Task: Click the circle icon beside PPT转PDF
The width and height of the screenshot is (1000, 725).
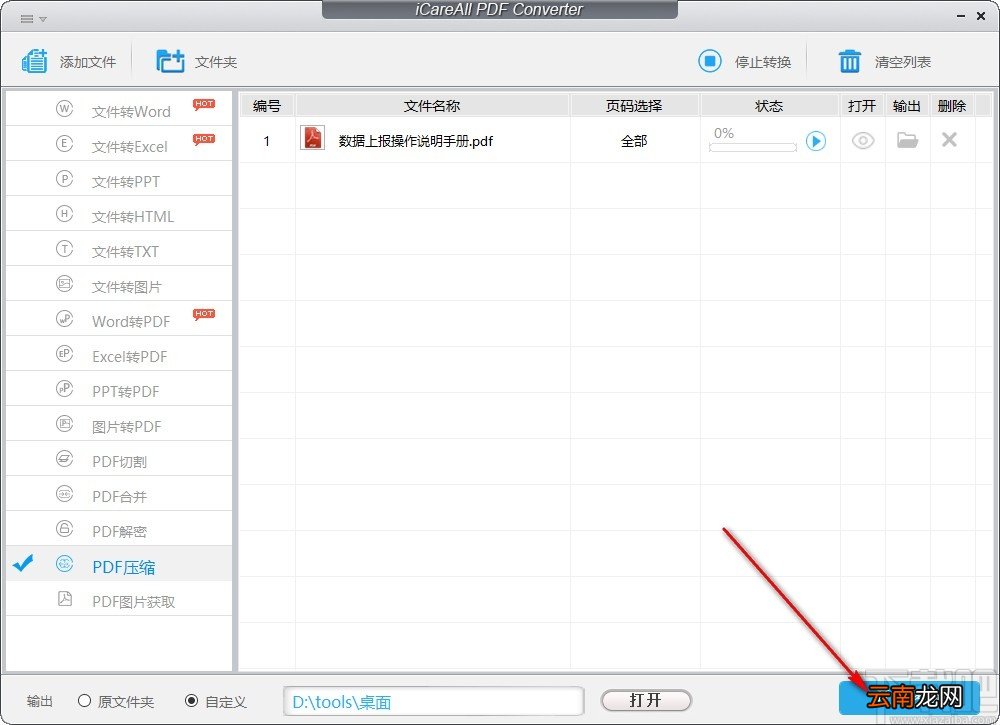Action: pos(64,388)
